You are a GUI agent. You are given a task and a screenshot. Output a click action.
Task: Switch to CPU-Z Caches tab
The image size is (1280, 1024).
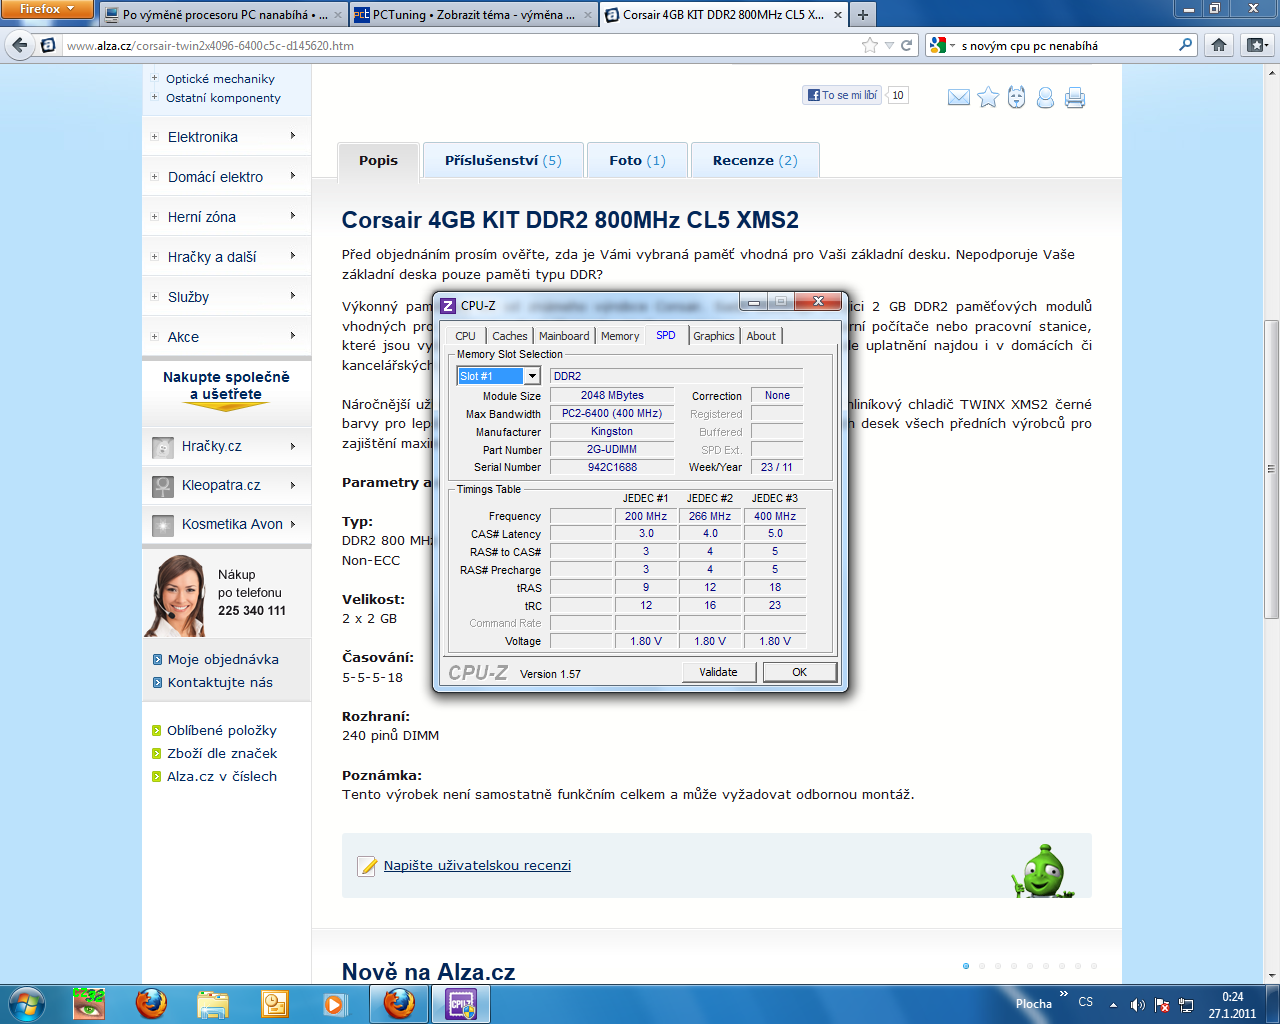point(510,336)
